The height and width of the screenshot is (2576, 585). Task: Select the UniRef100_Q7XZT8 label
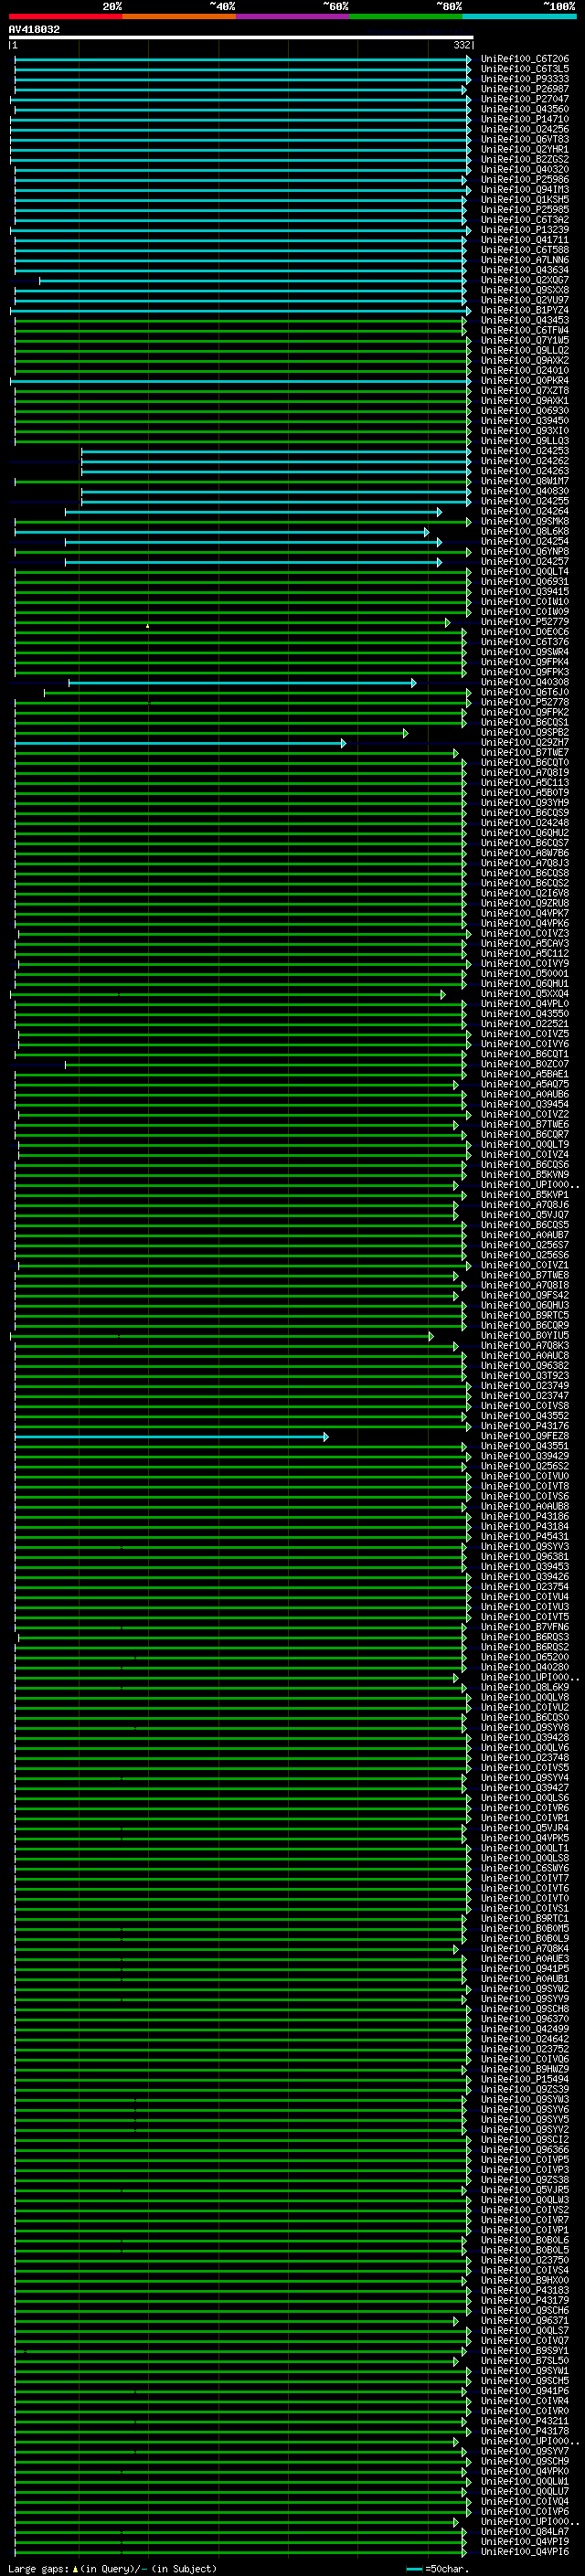pyautogui.click(x=525, y=391)
